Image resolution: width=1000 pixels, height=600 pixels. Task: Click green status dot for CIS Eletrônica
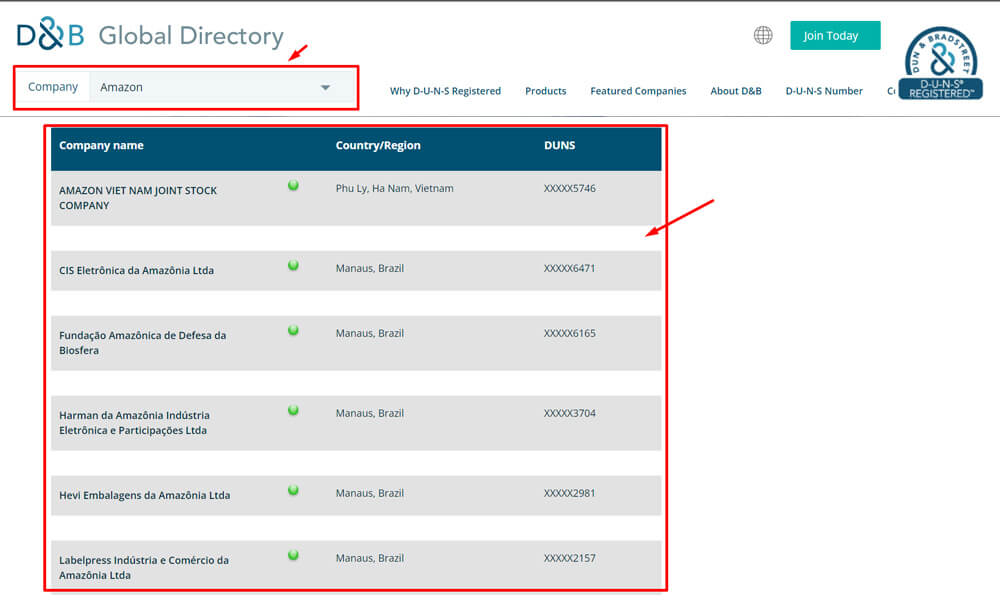point(293,265)
